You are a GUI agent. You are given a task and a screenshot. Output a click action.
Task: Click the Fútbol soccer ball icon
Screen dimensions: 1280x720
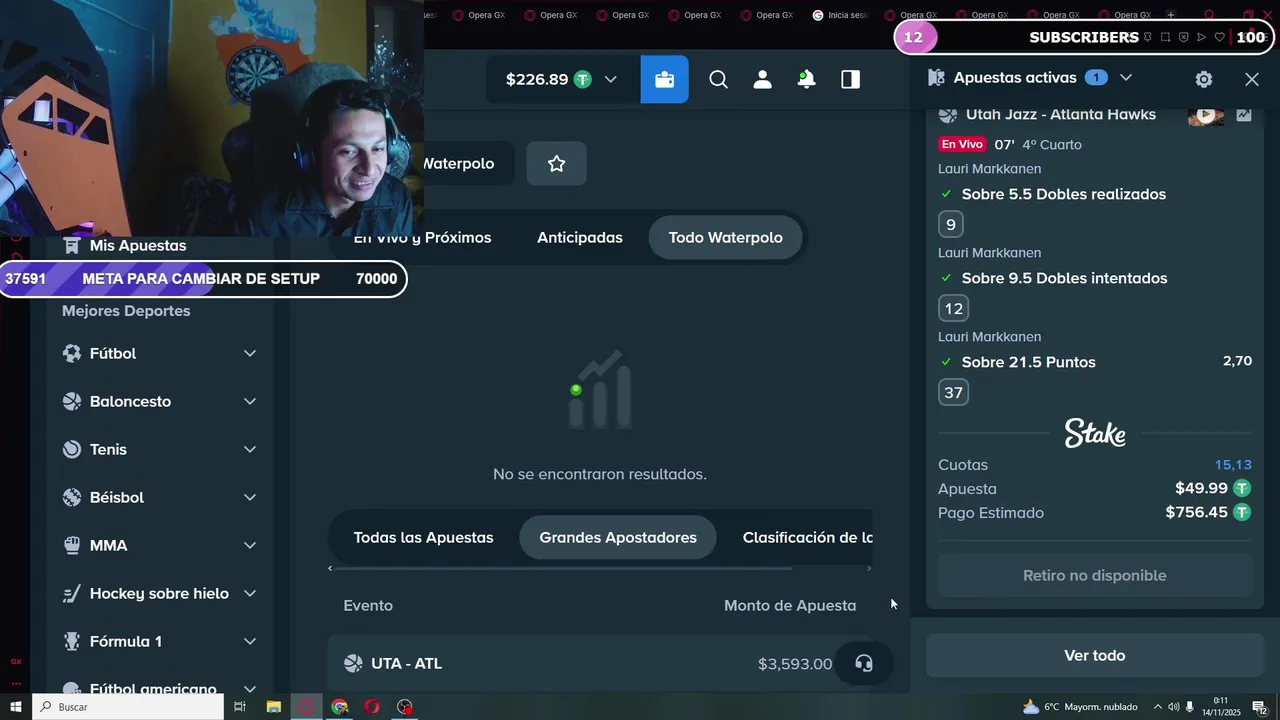(72, 353)
